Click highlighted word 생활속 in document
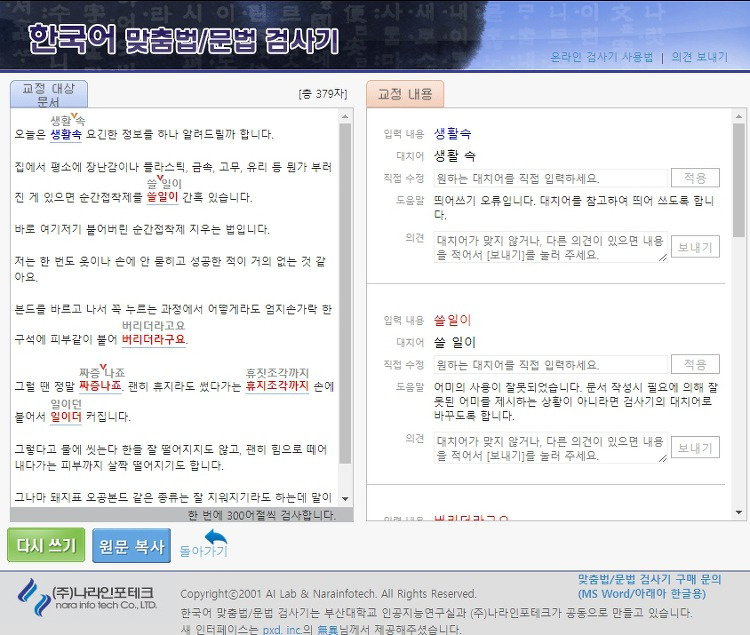750x635 pixels. click(x=66, y=134)
